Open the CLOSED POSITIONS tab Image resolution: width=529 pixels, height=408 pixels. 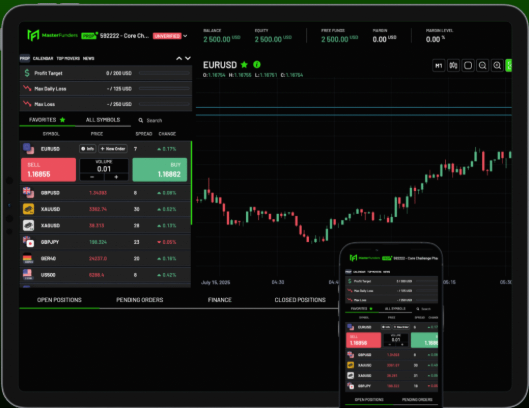300,300
